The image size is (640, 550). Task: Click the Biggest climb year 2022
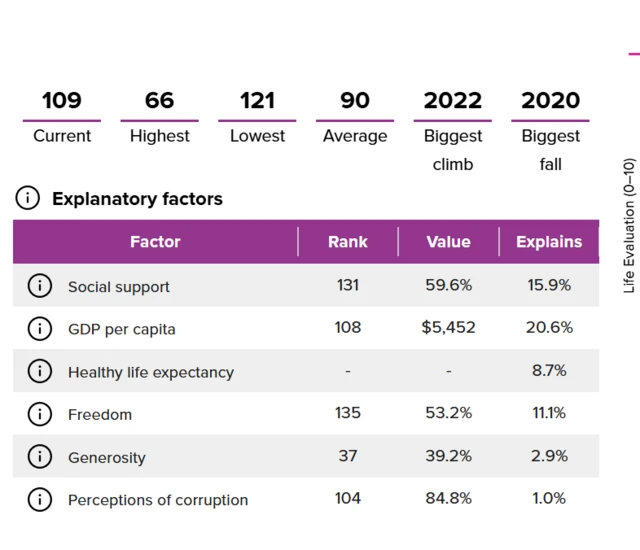point(452,100)
